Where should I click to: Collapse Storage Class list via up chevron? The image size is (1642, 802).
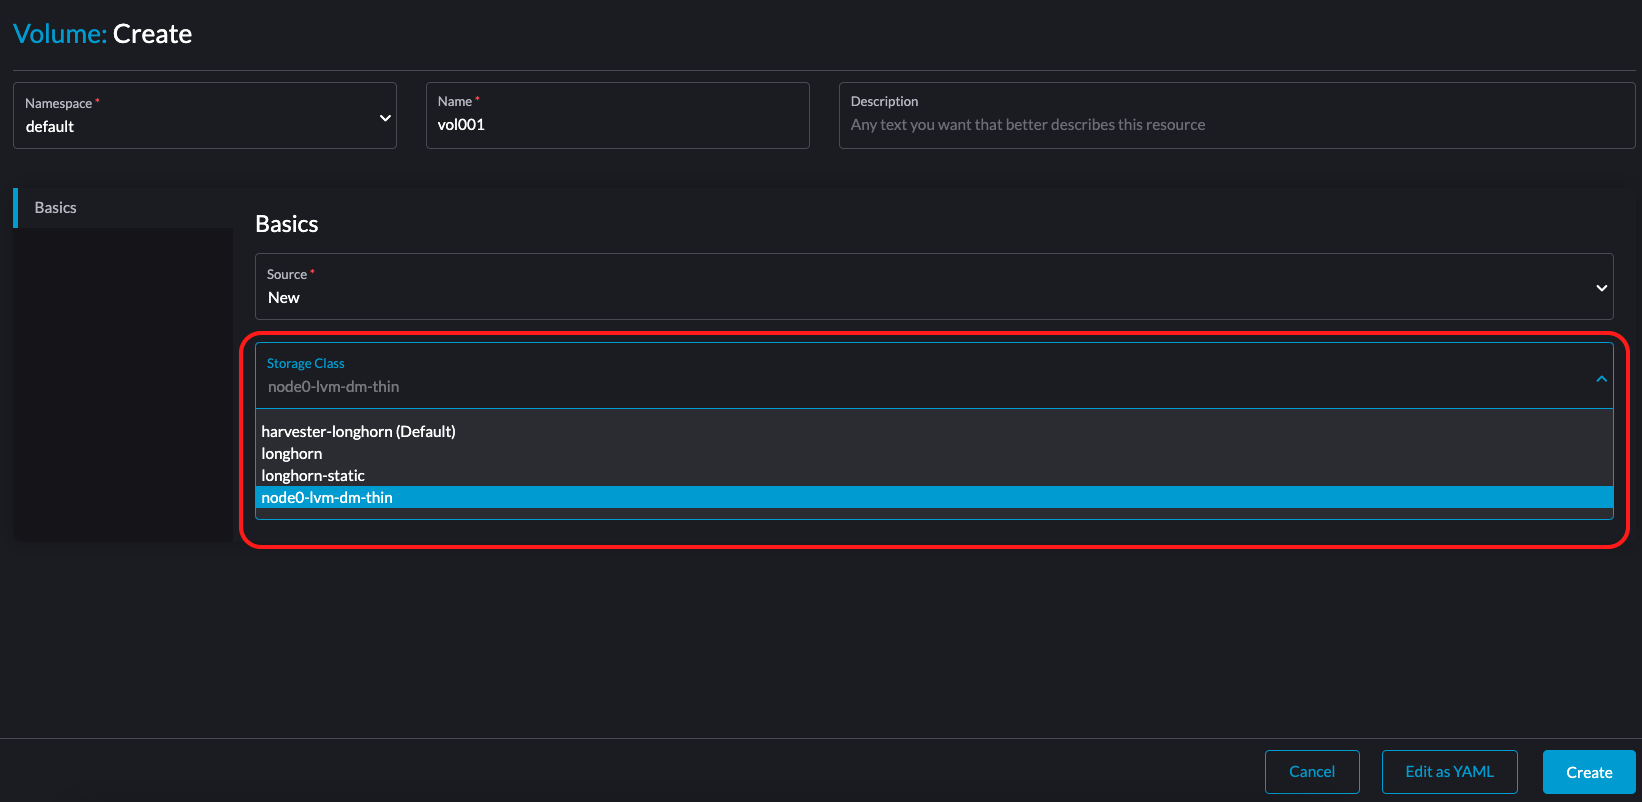(x=1601, y=379)
